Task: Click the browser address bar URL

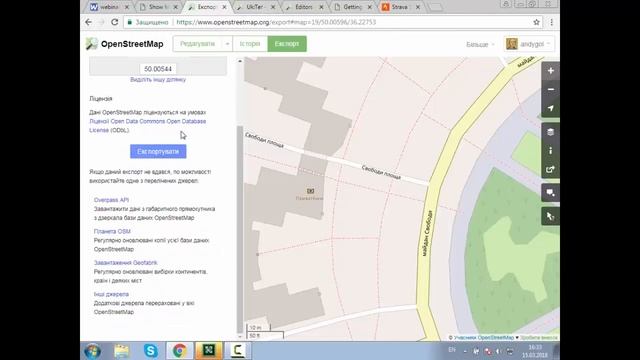Action: coord(276,22)
